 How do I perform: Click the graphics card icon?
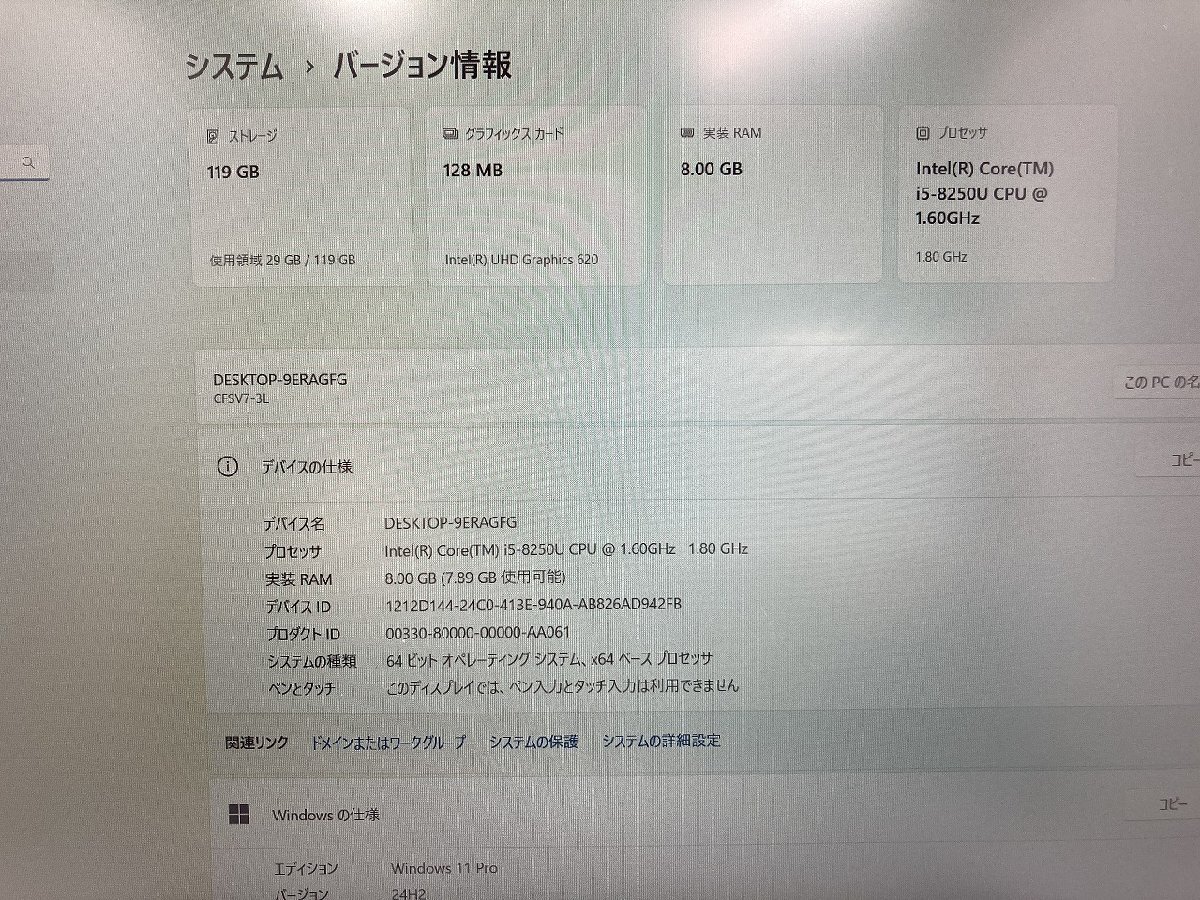click(x=449, y=133)
